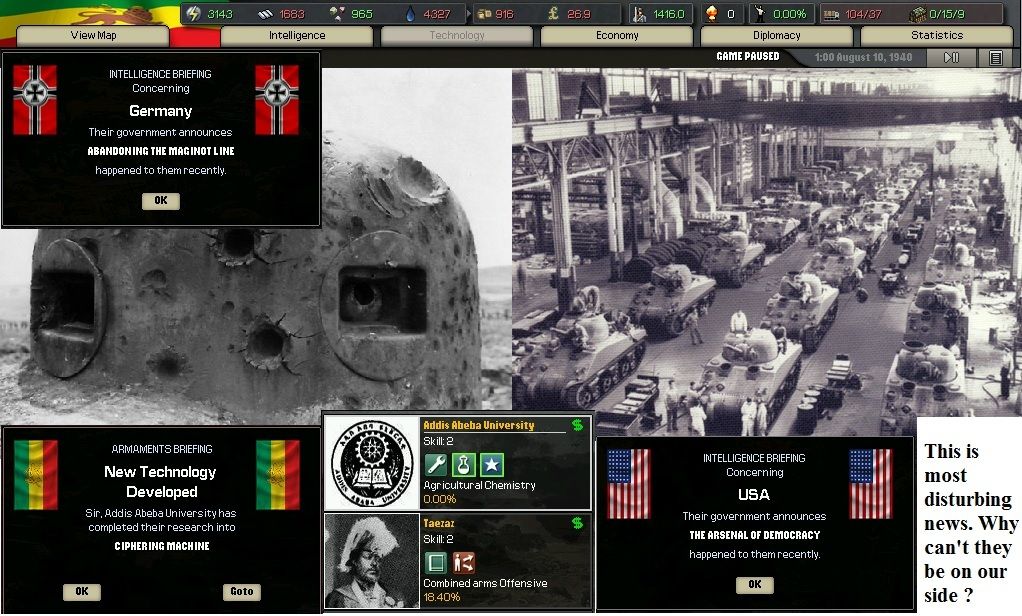Click the chemistry flask specialty icon
Screen dimensions: 1022x616
point(463,464)
